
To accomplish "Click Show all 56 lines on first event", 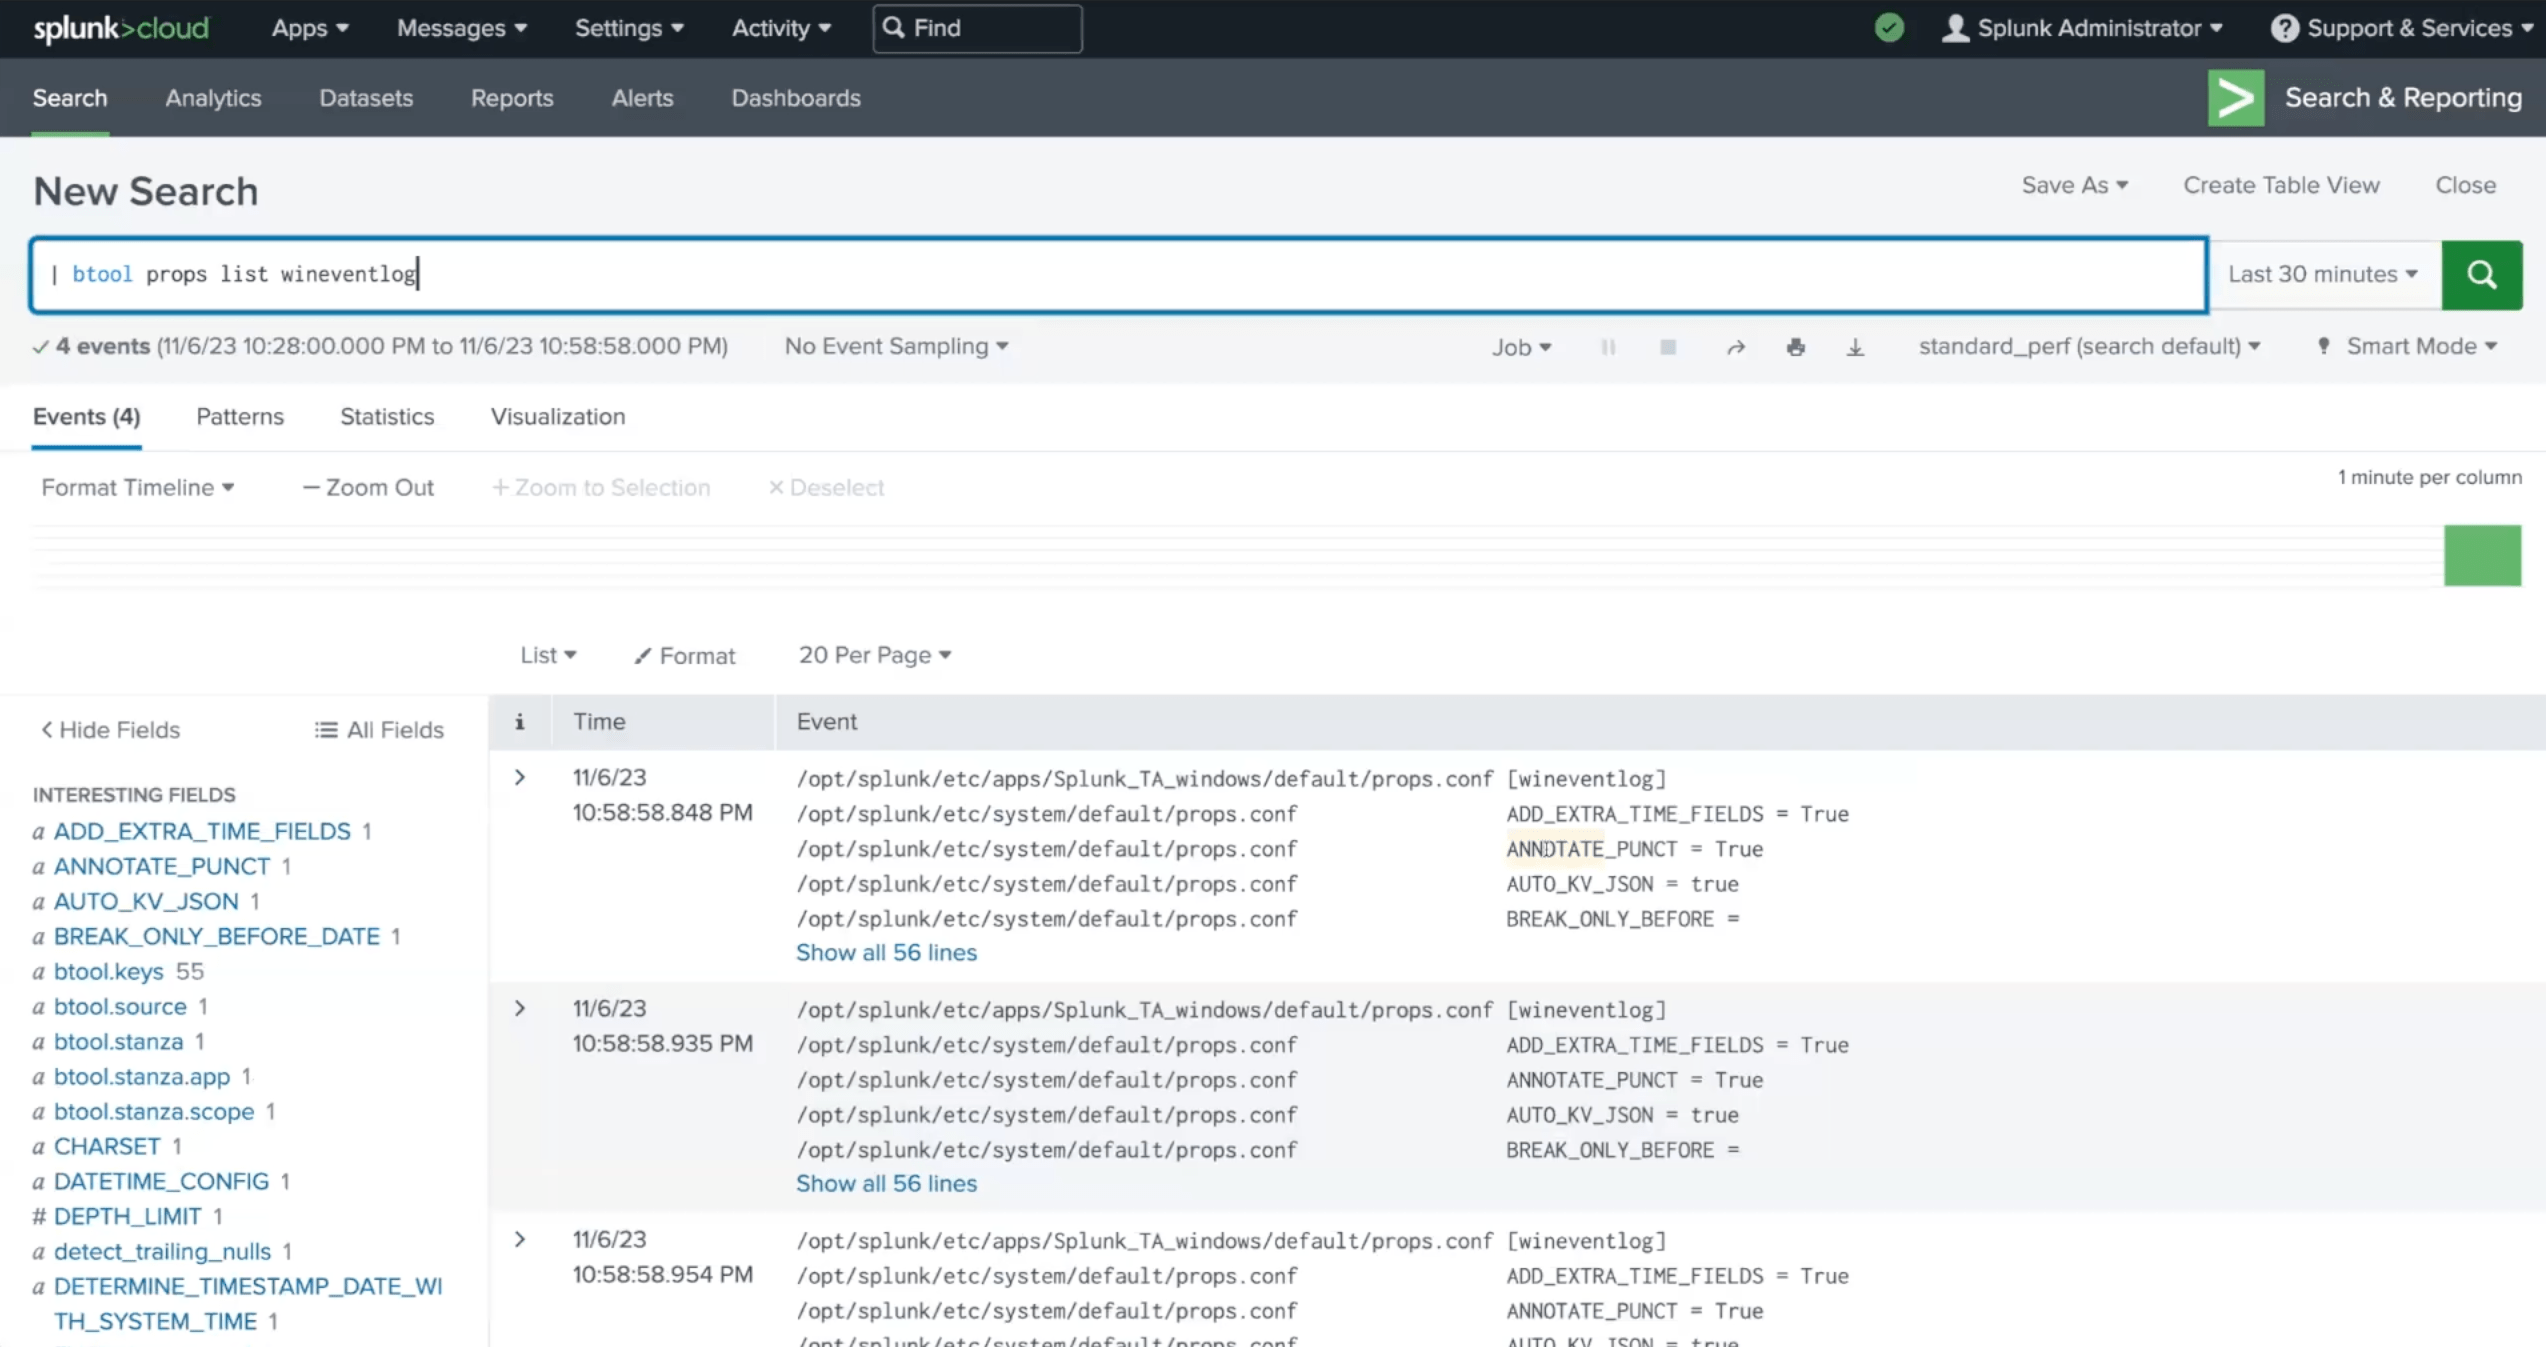I will [x=886, y=952].
